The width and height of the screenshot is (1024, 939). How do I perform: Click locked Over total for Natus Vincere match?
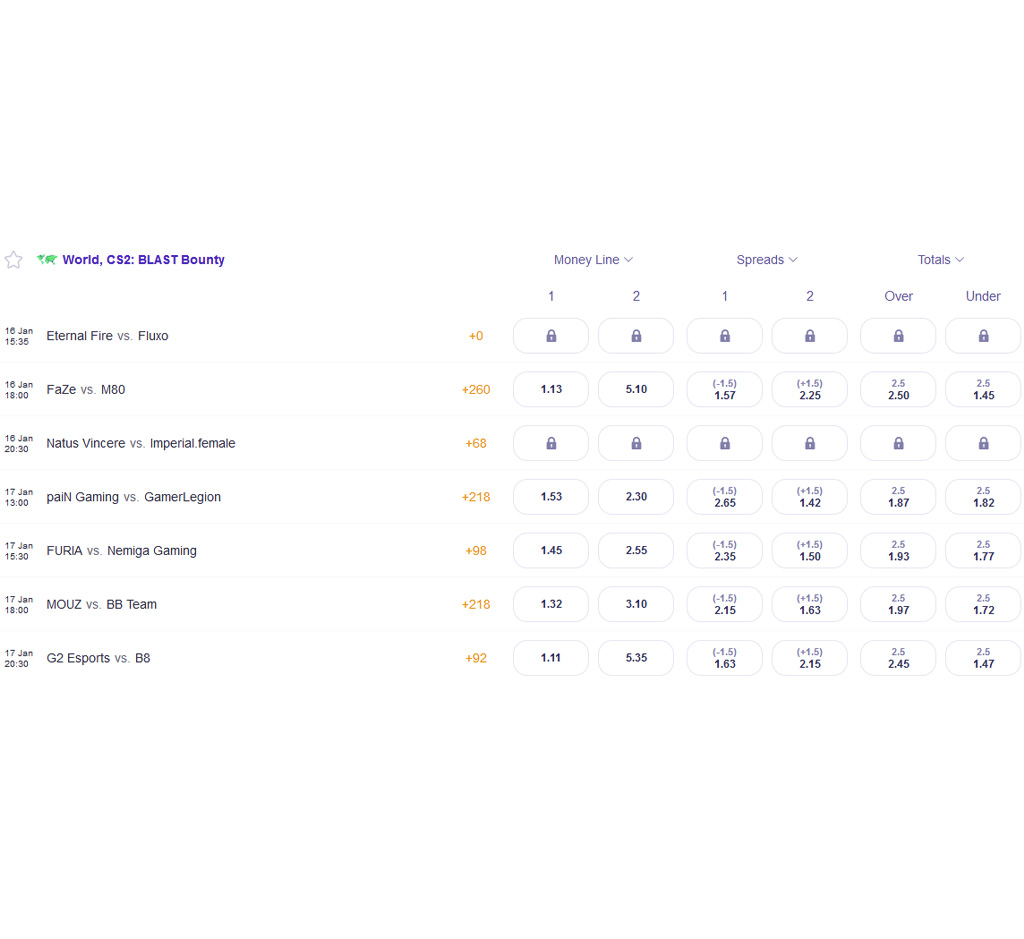pos(898,443)
